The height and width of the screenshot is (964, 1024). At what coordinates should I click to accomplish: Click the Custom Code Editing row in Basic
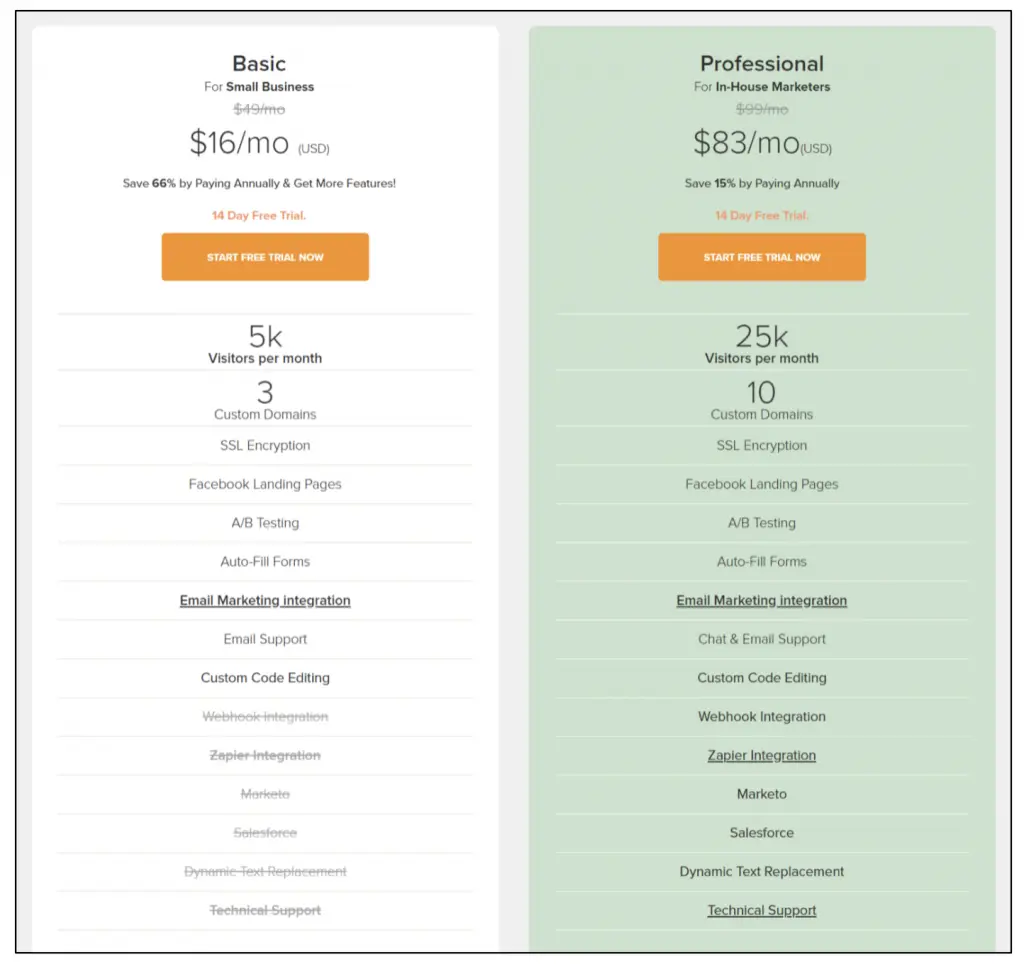click(x=264, y=678)
